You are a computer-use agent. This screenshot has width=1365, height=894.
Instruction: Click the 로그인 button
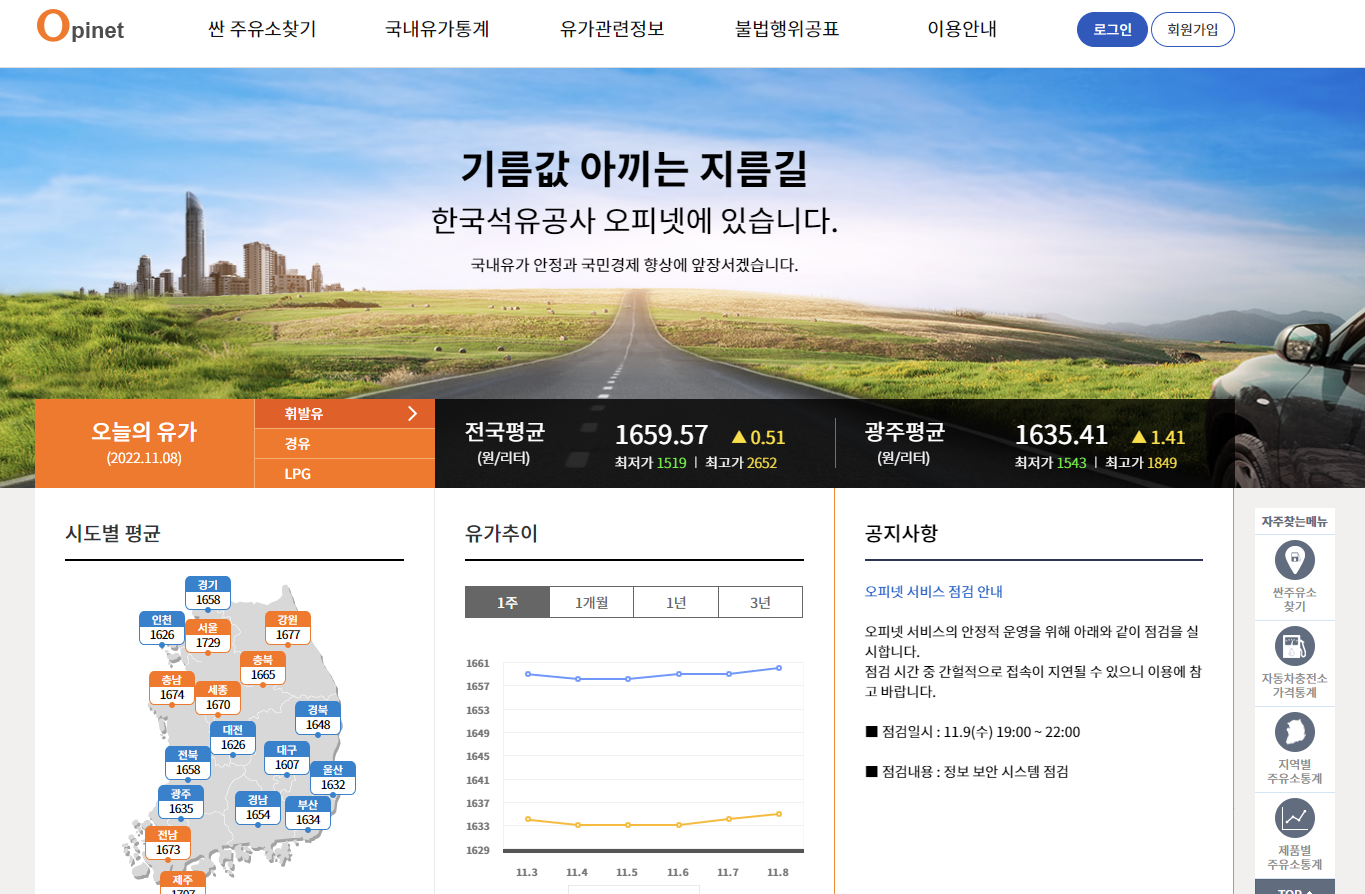1112,30
